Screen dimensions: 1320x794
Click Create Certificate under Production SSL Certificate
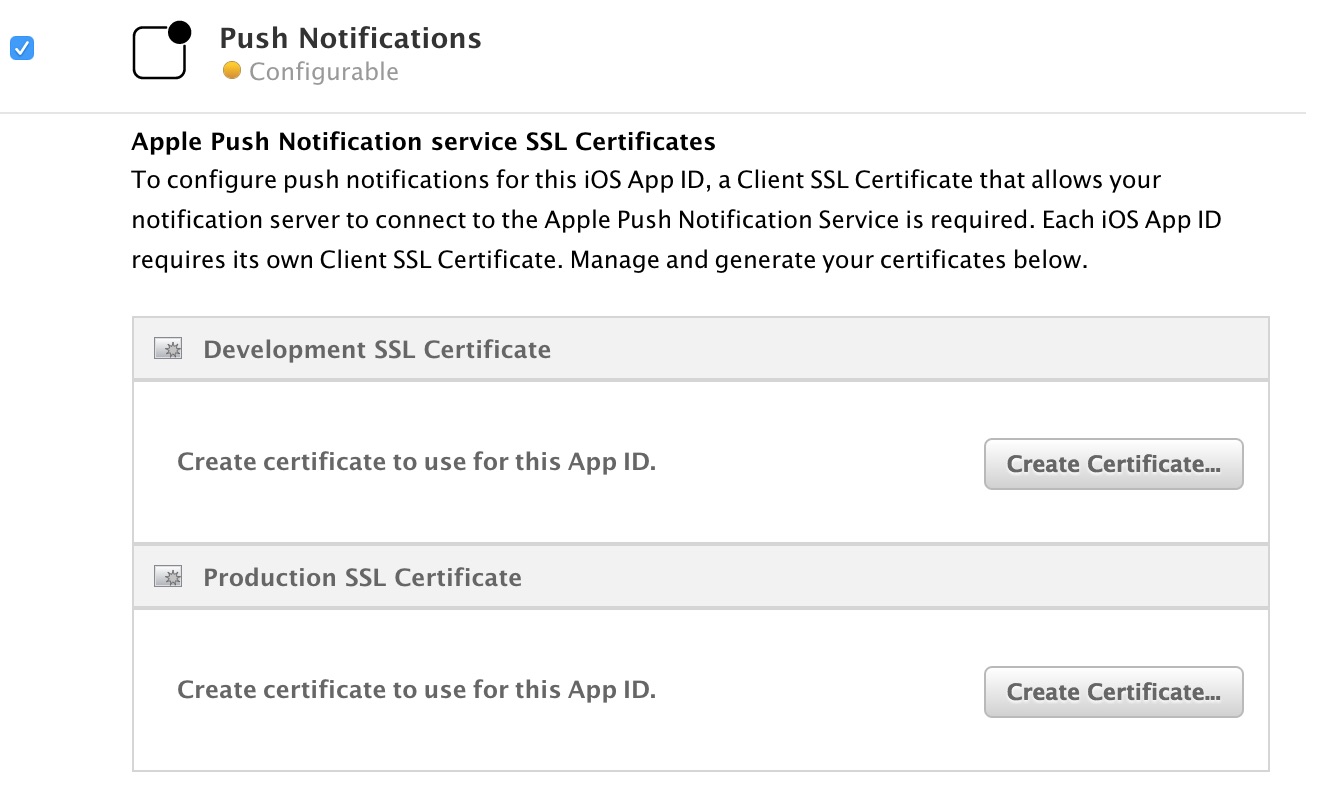(x=1113, y=691)
